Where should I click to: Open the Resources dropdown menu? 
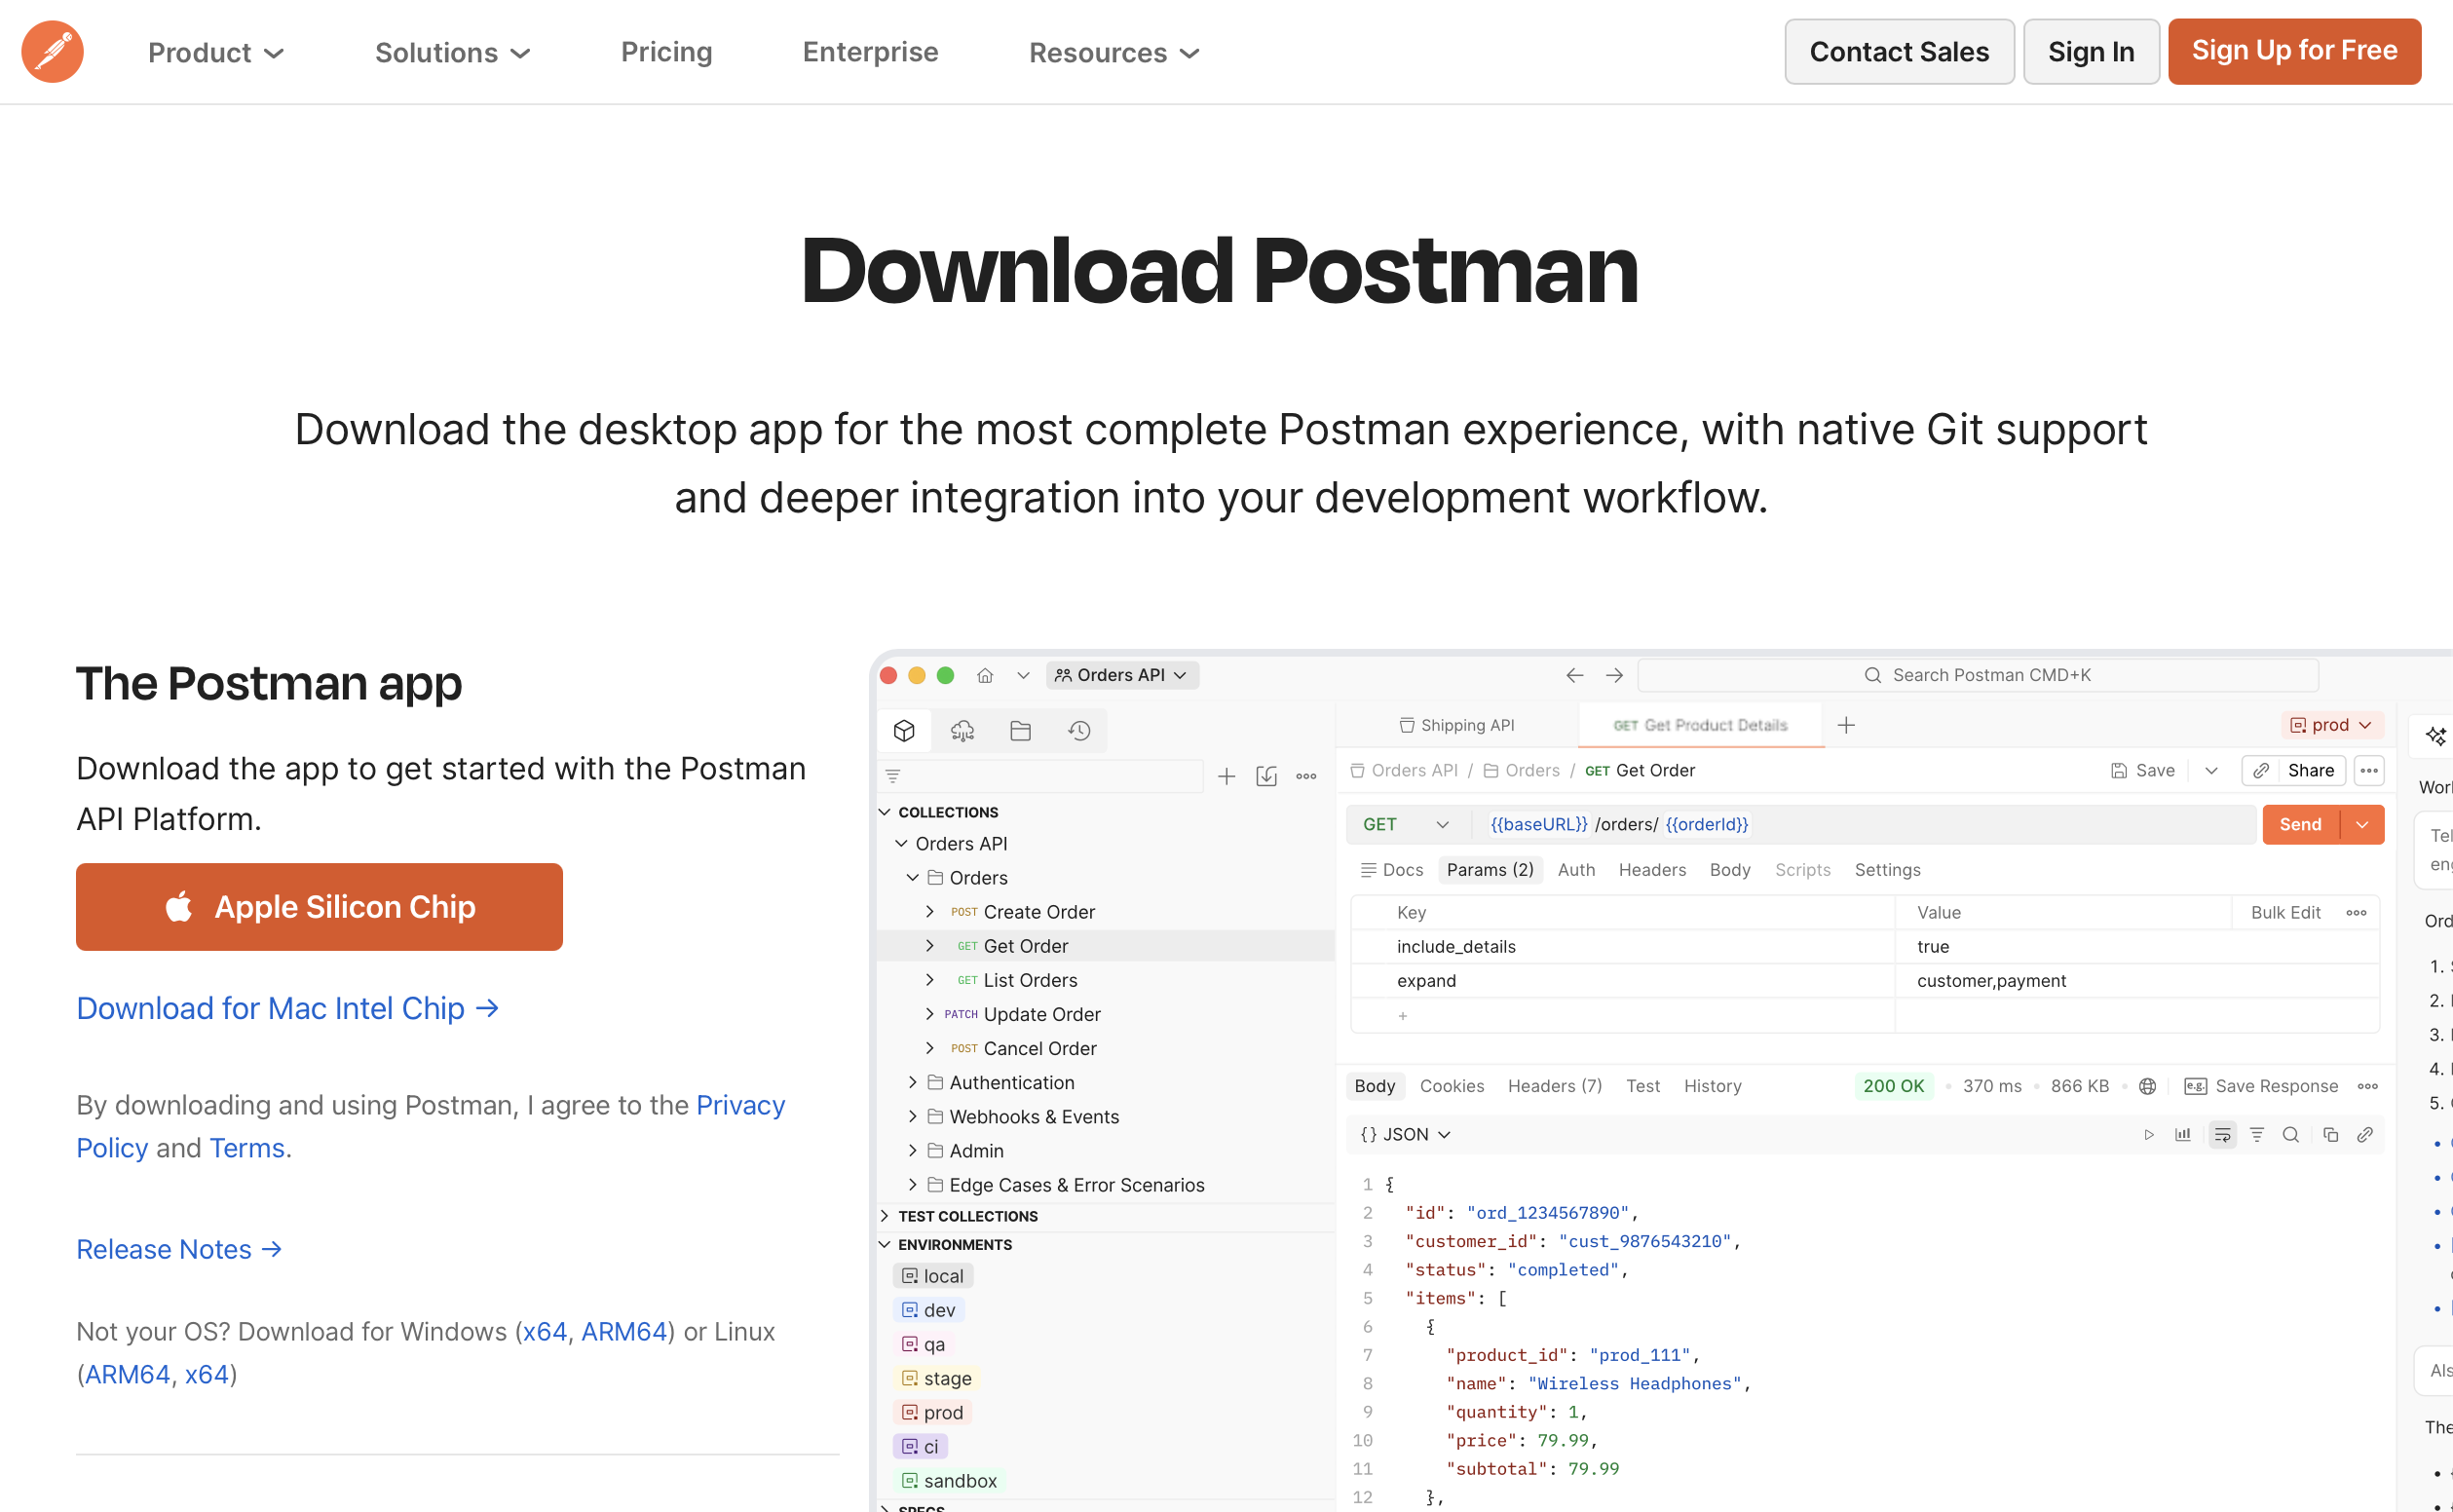point(1114,52)
